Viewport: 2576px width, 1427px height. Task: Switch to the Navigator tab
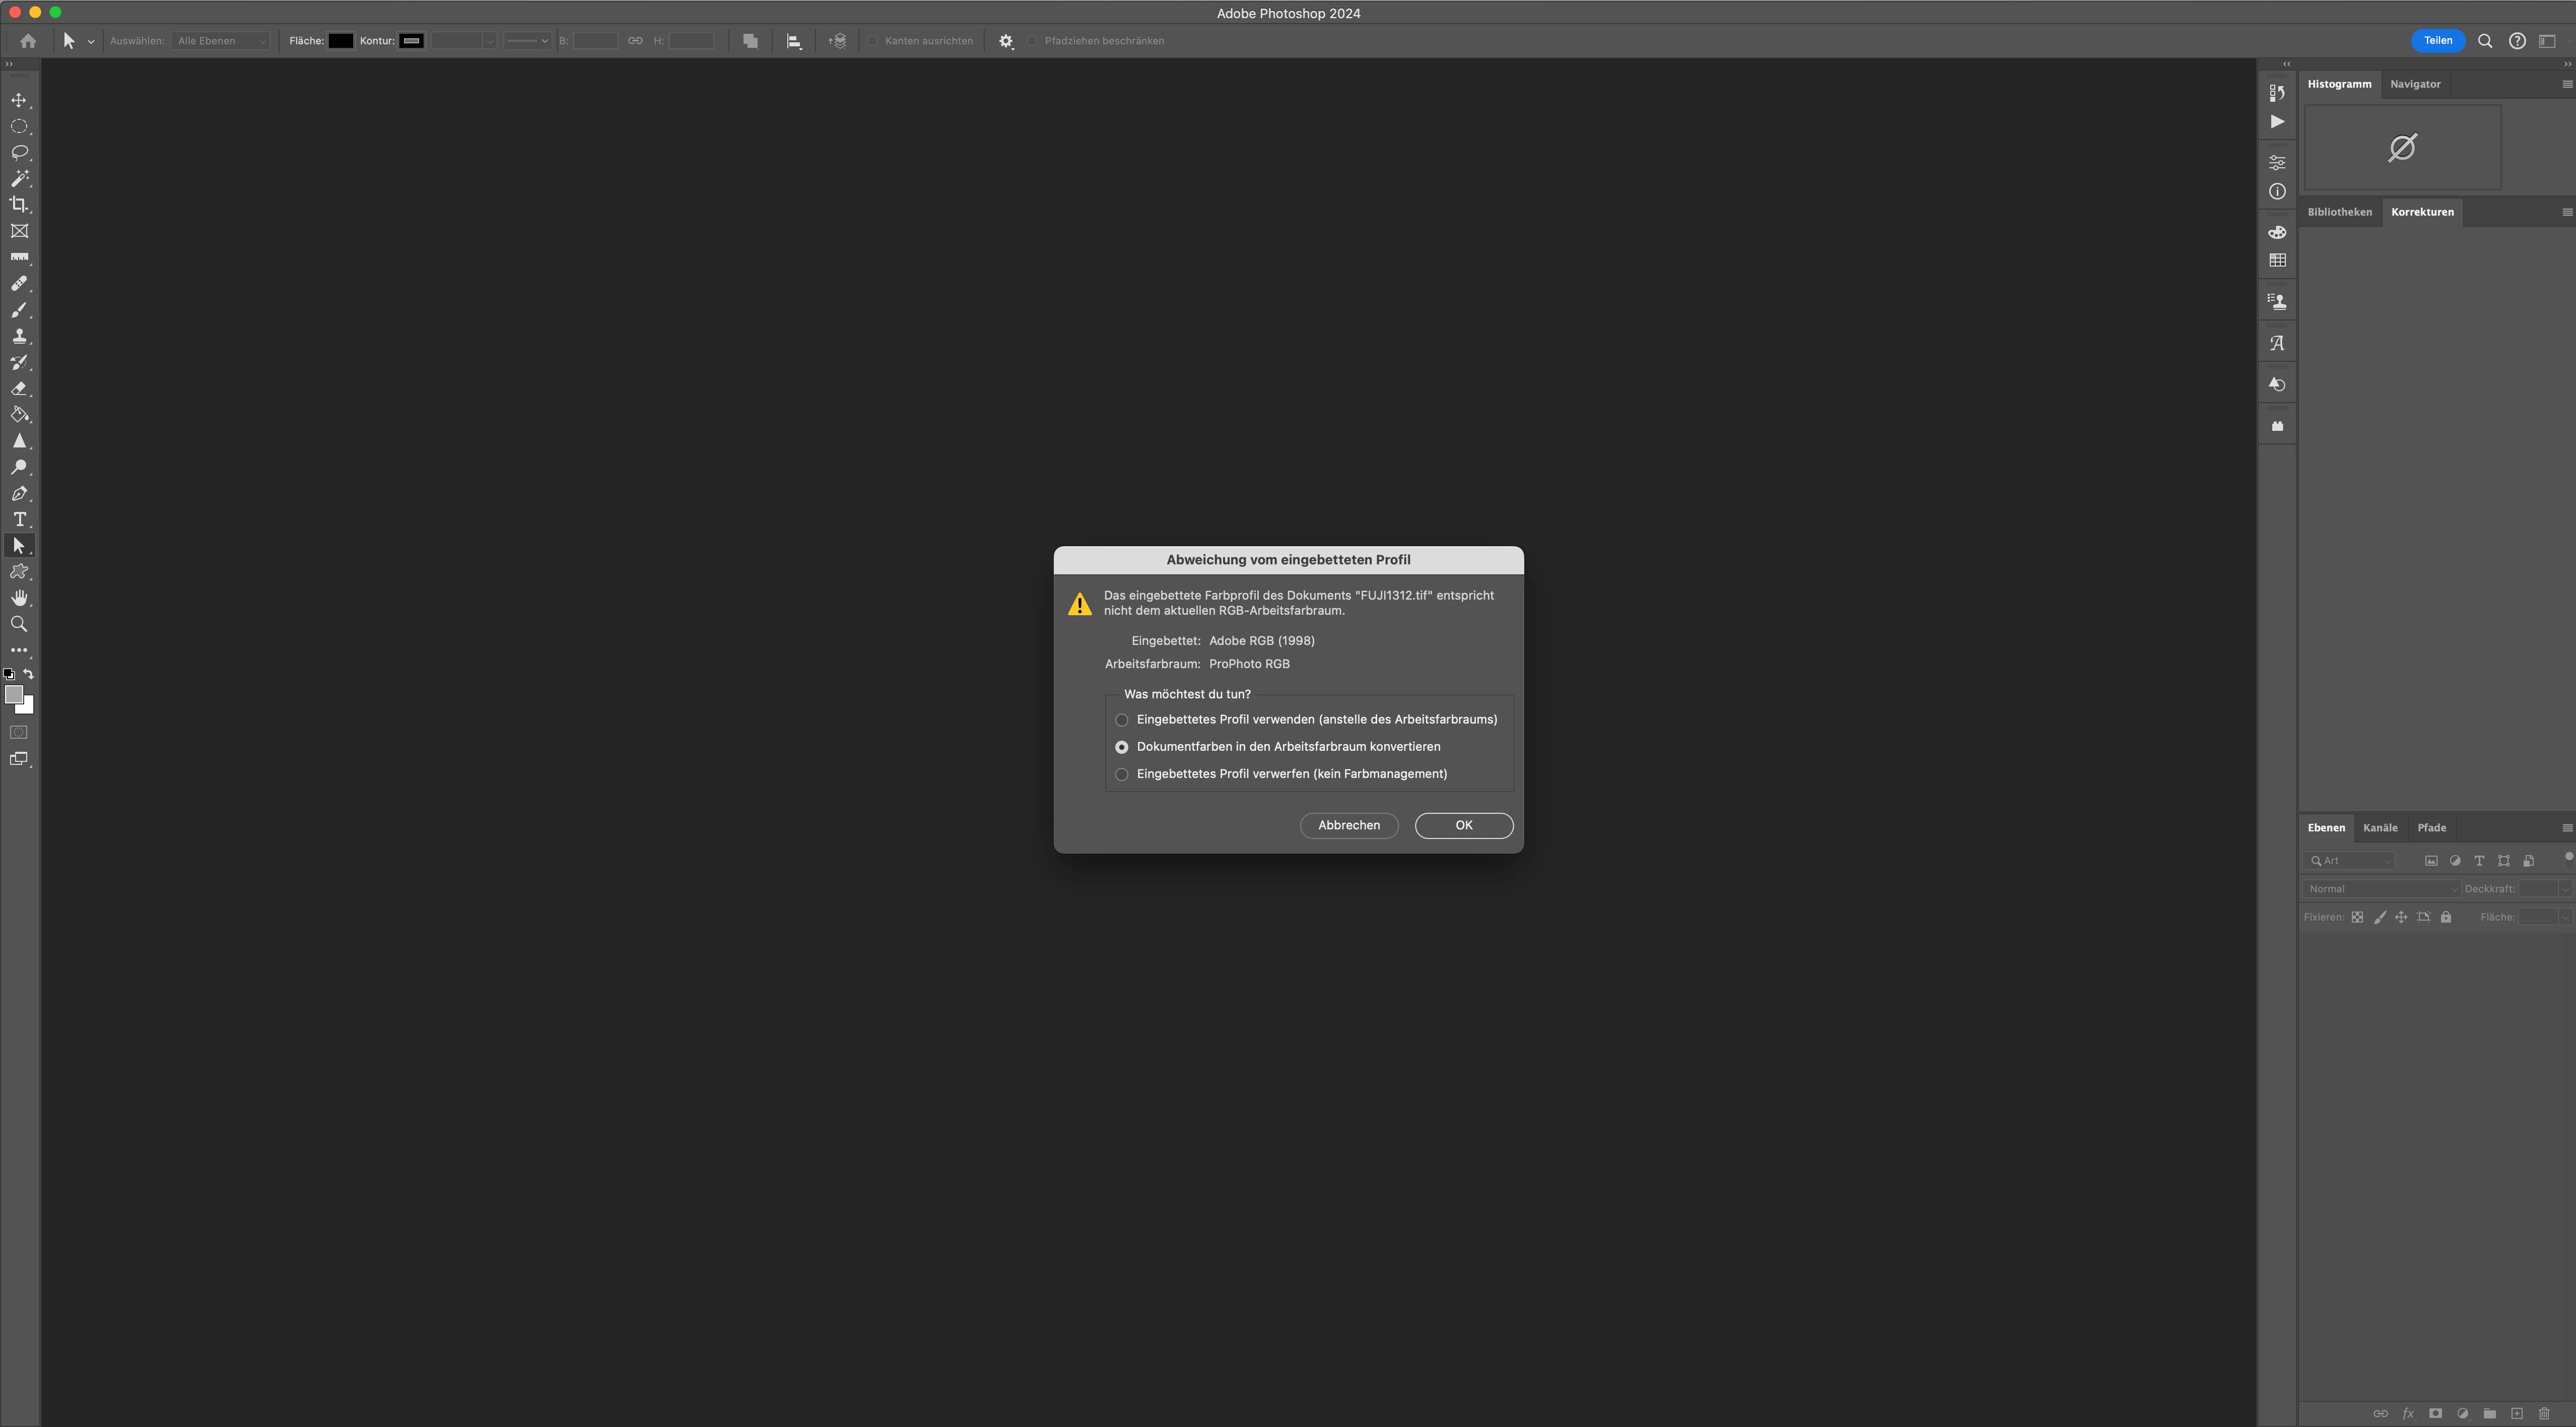click(2415, 84)
